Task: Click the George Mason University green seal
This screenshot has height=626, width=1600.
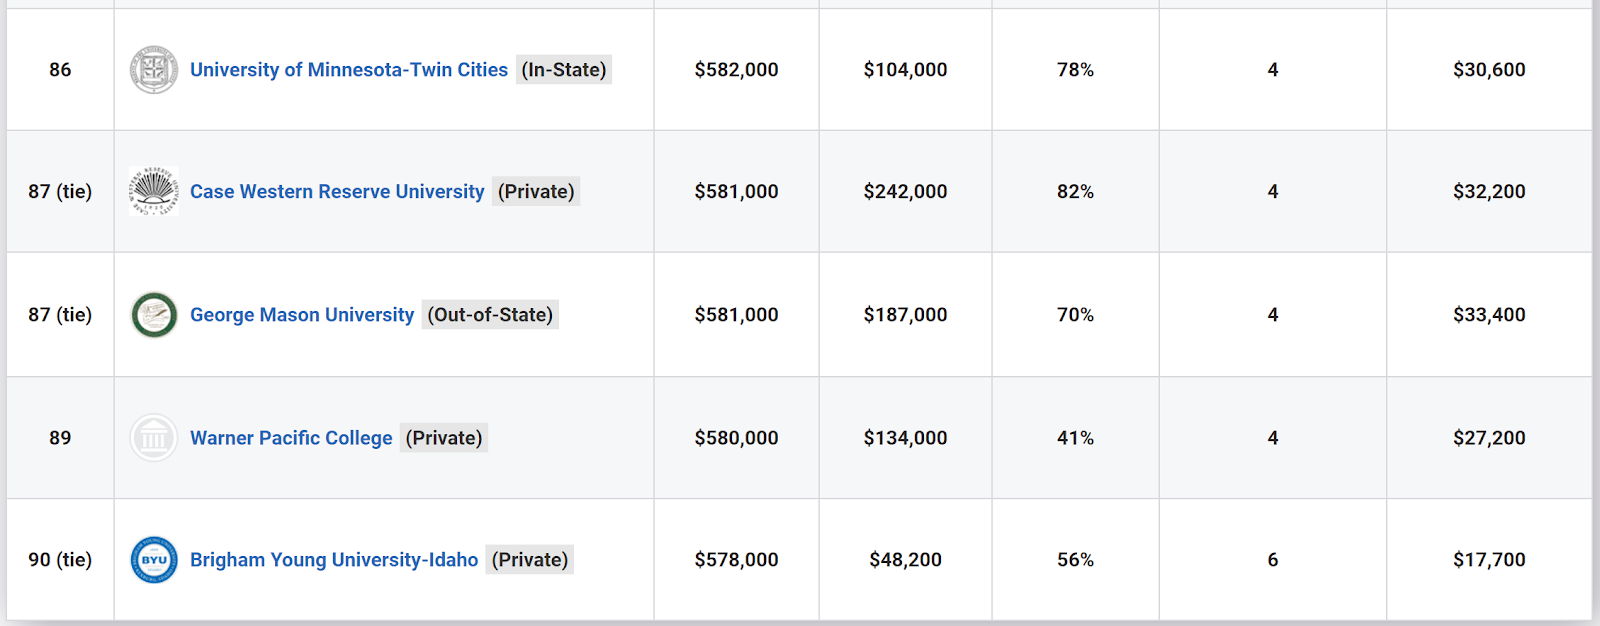Action: pyautogui.click(x=154, y=315)
